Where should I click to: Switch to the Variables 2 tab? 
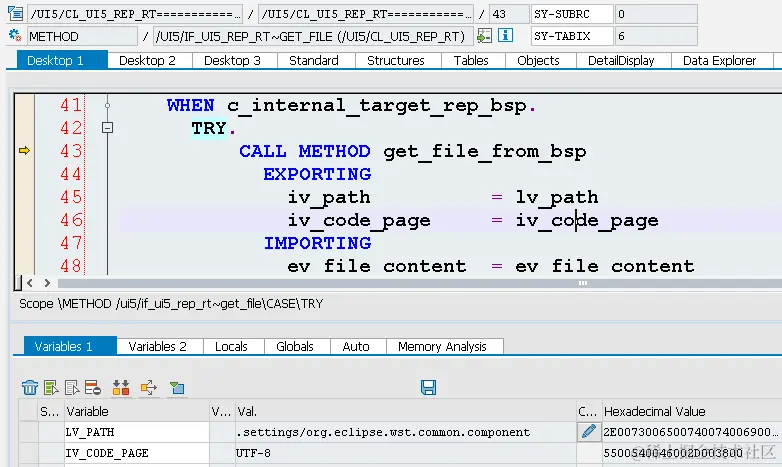point(157,346)
